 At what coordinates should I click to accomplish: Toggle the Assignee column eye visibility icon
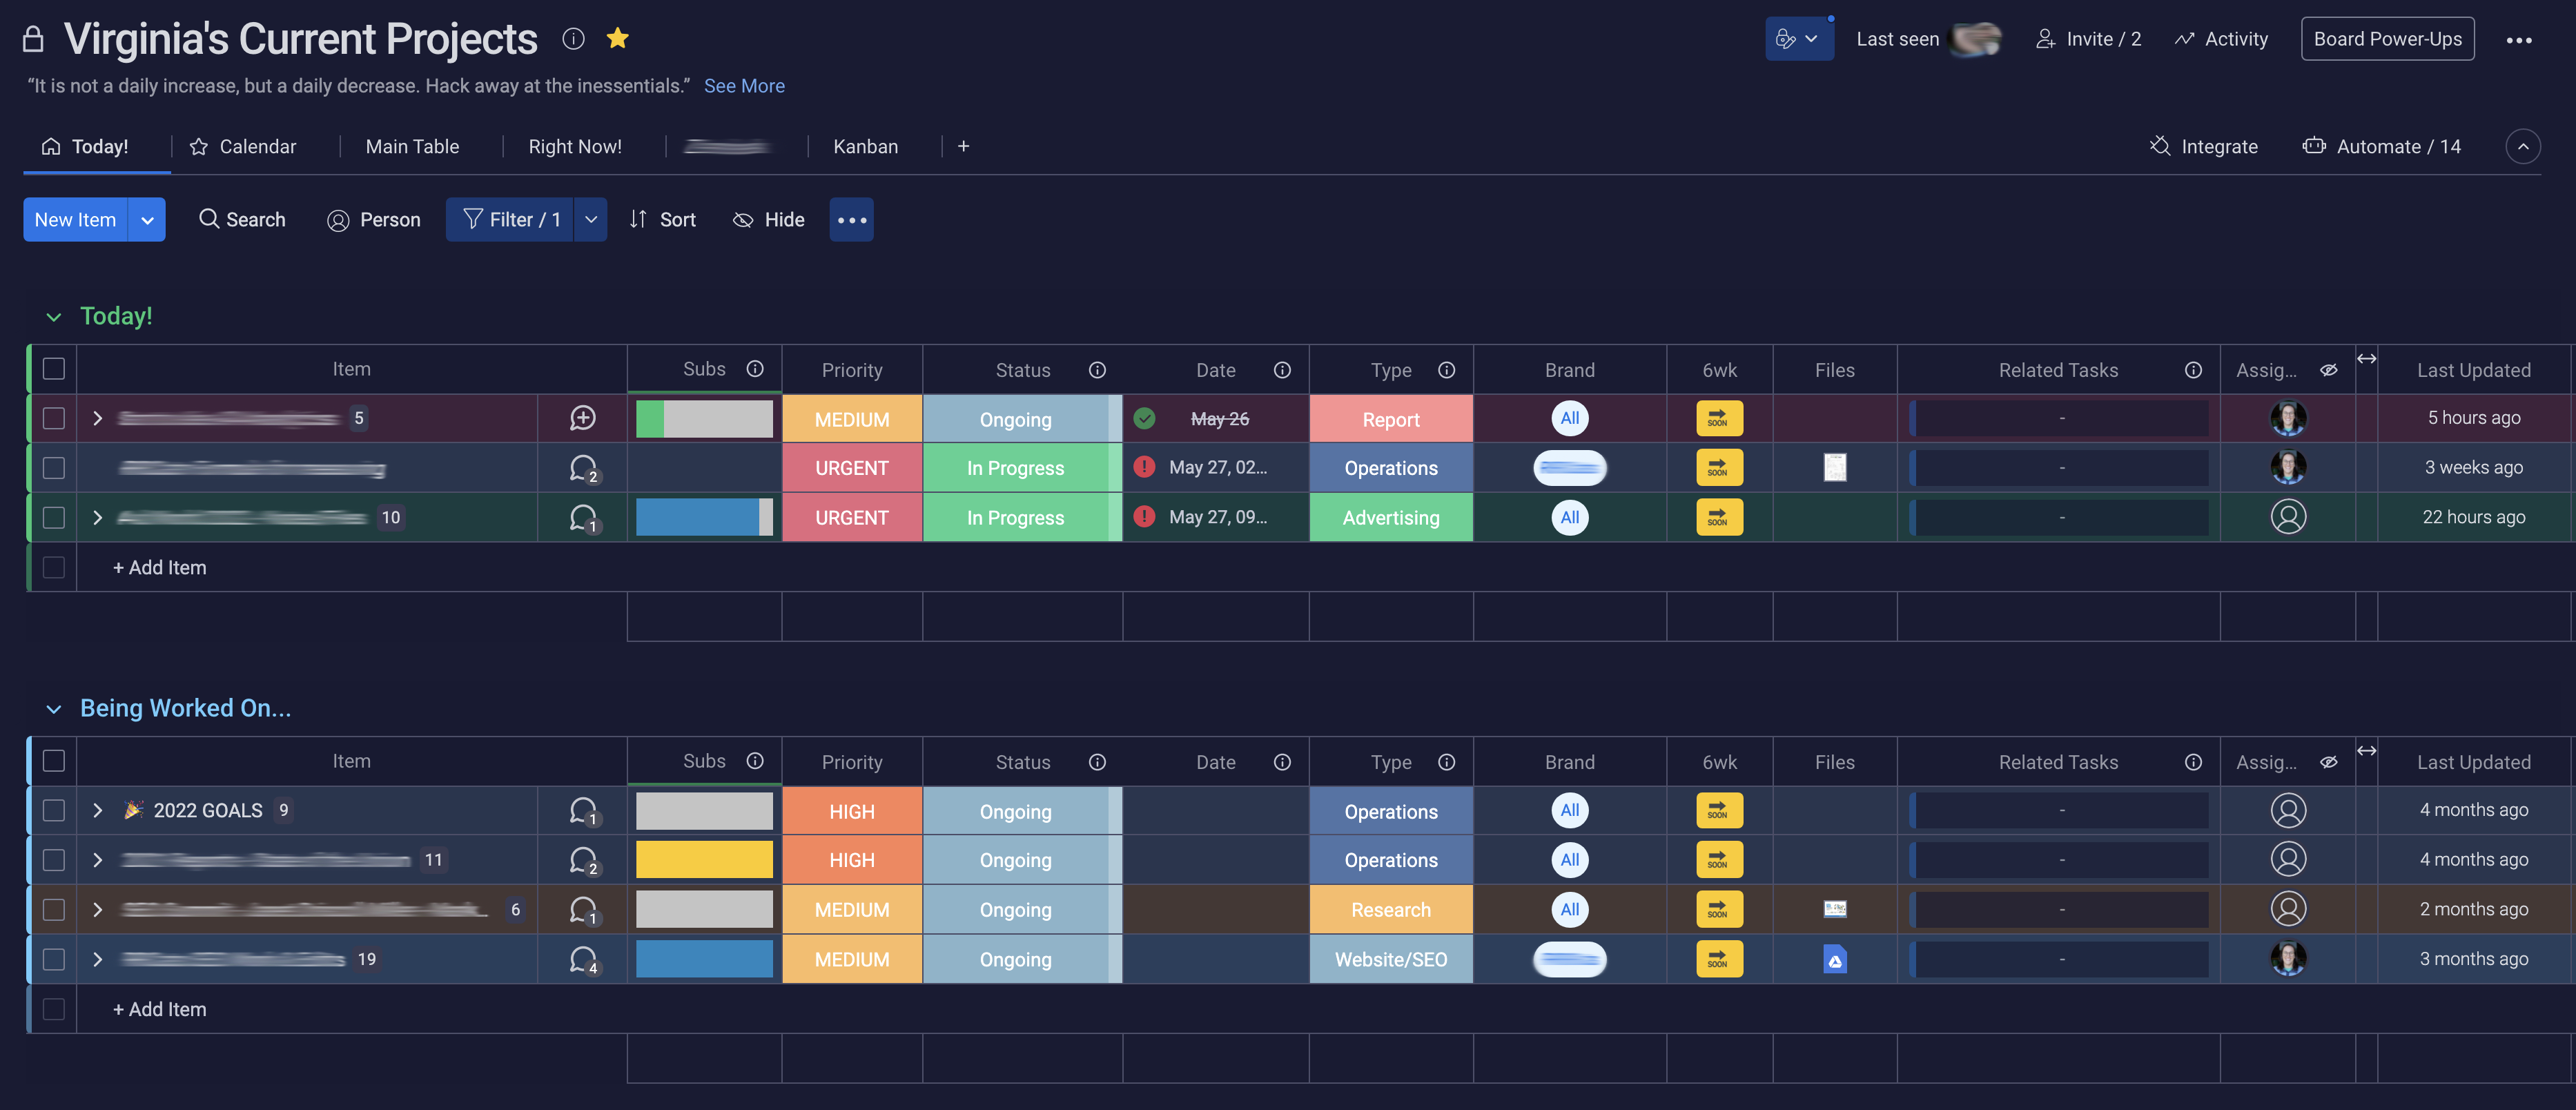coord(2328,370)
